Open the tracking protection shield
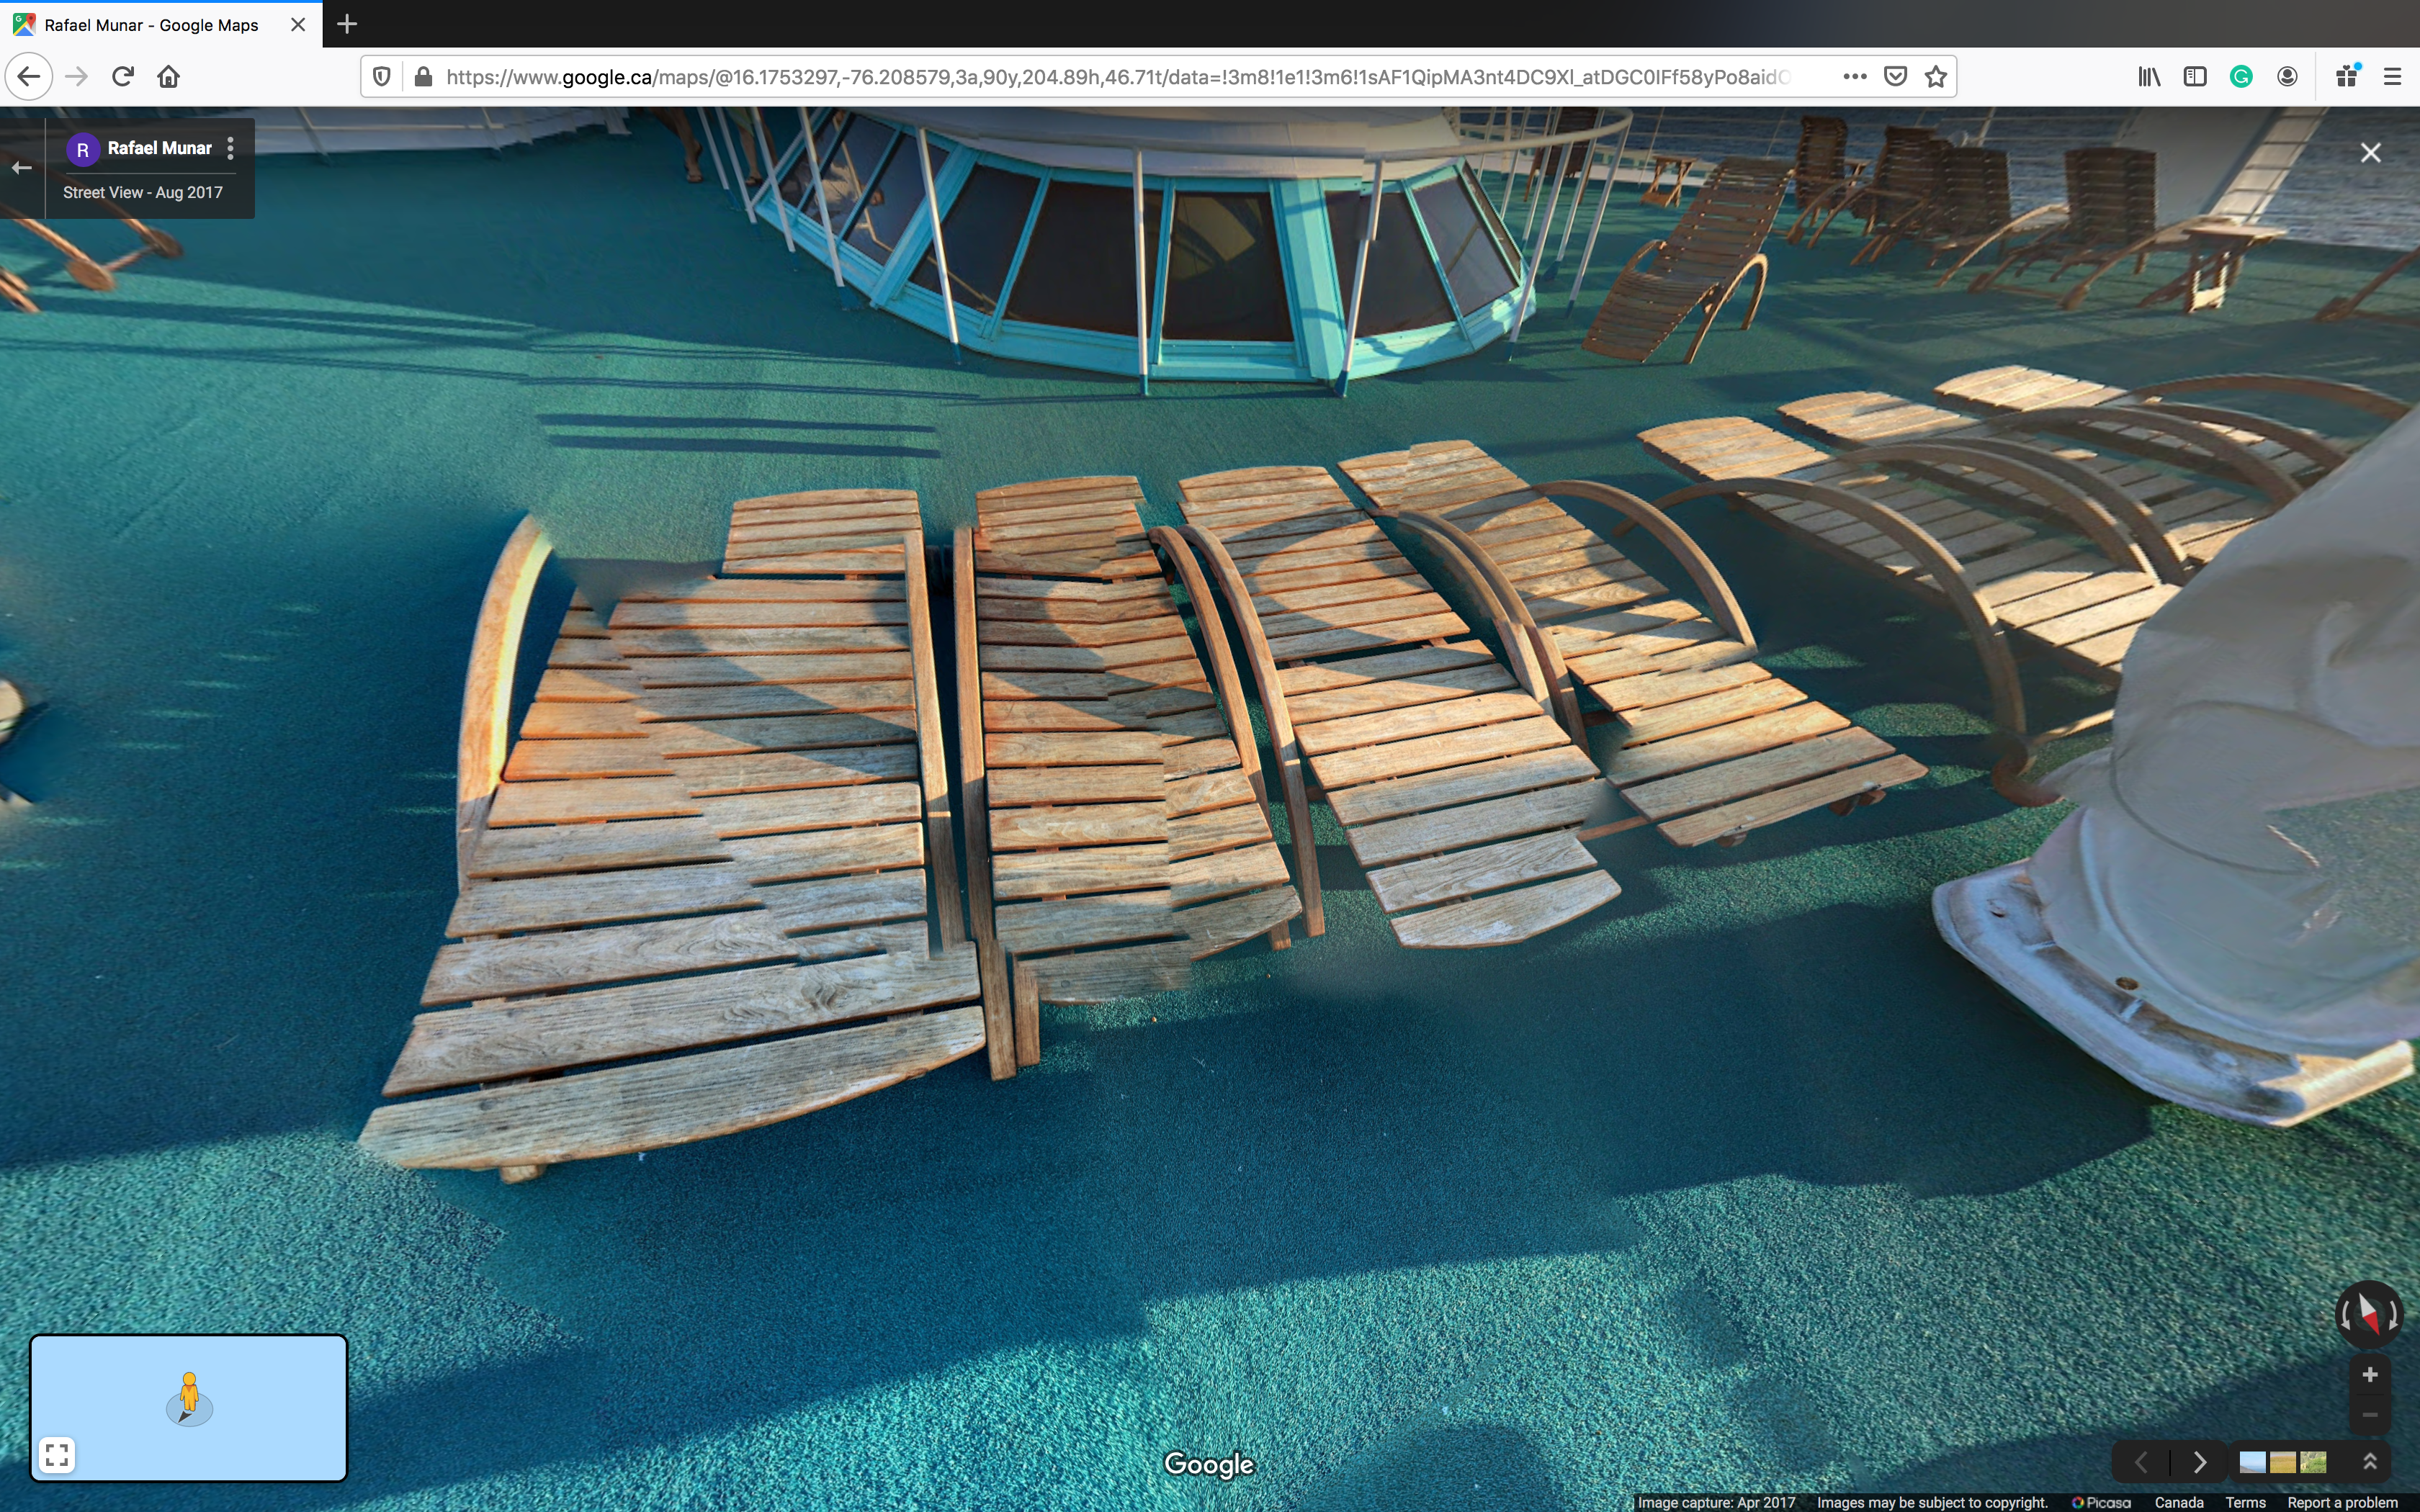The image size is (2420, 1512). 381,77
